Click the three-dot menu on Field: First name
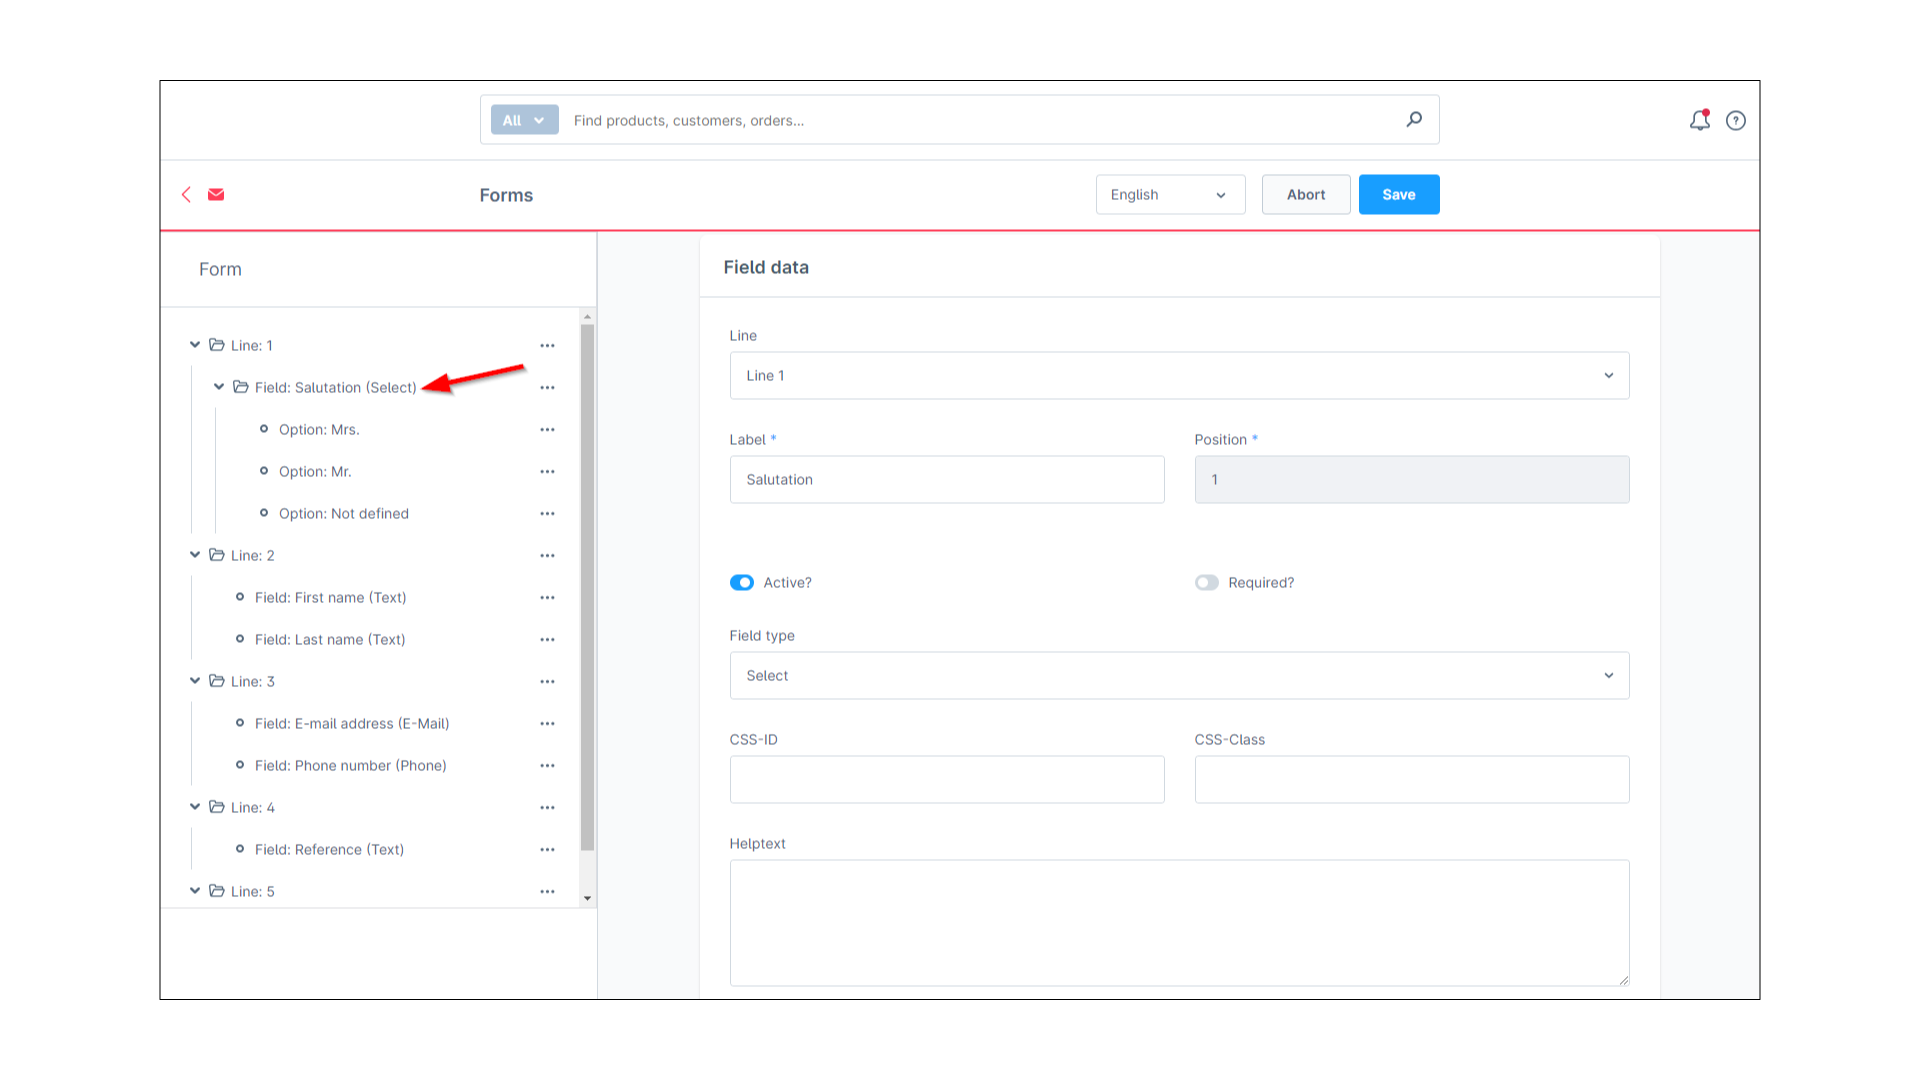This screenshot has height=1080, width=1920. [547, 596]
